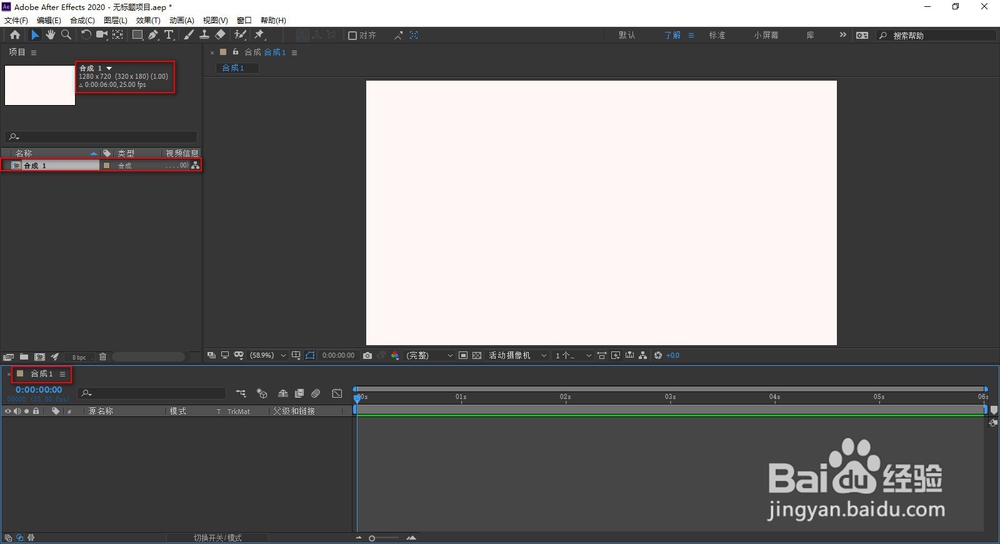Open the 图层(L) menu

point(115,20)
